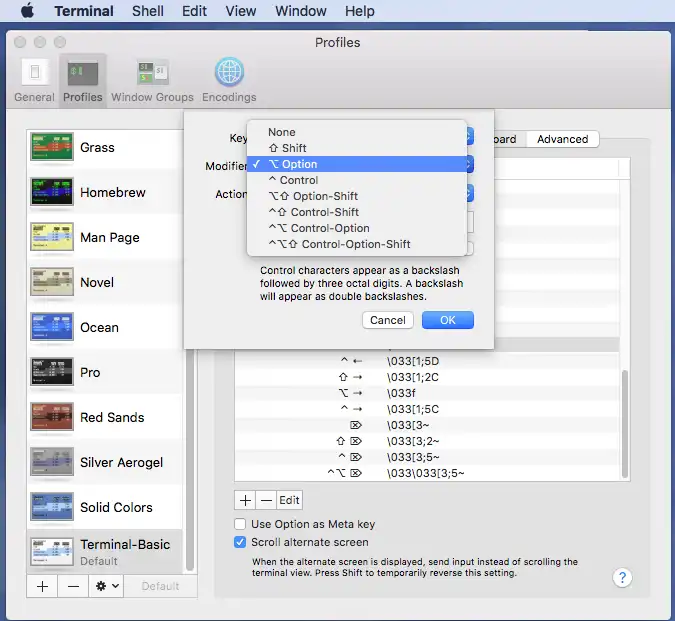
Task: Select the \033\033[3;5~ key binding row
Action: click(x=427, y=473)
